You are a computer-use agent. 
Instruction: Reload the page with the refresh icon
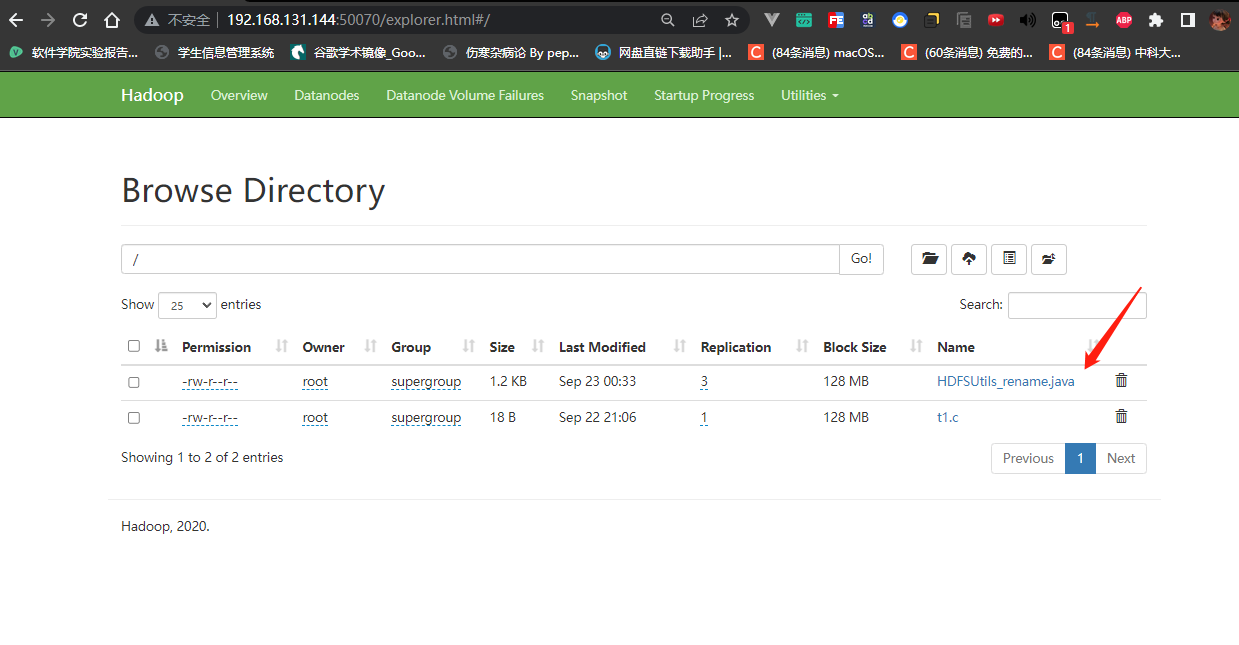[80, 20]
